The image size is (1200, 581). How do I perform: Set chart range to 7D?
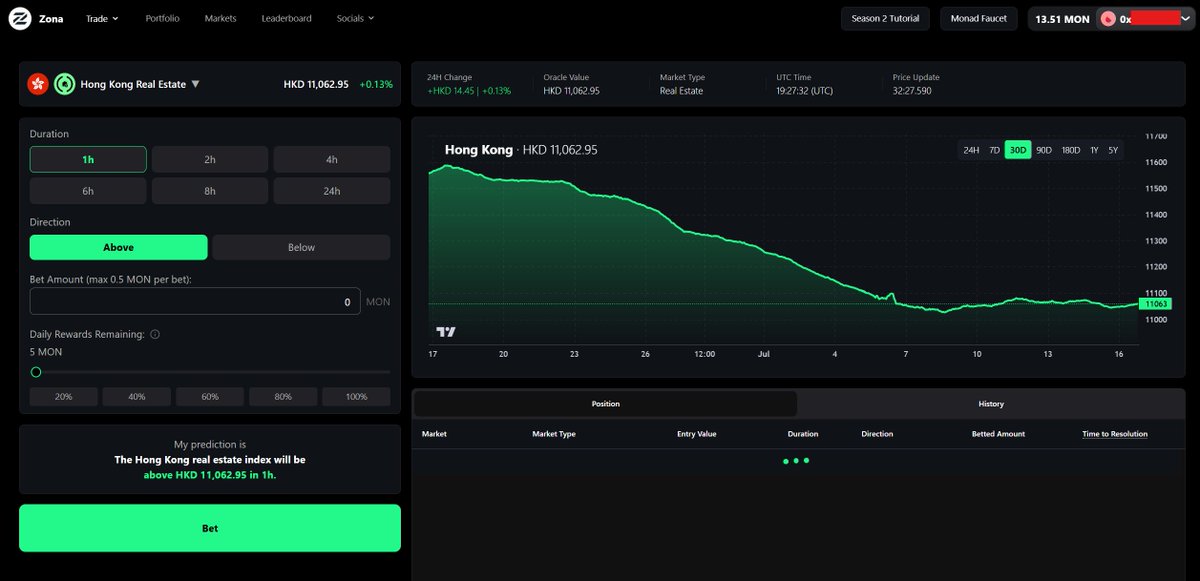tap(994, 150)
